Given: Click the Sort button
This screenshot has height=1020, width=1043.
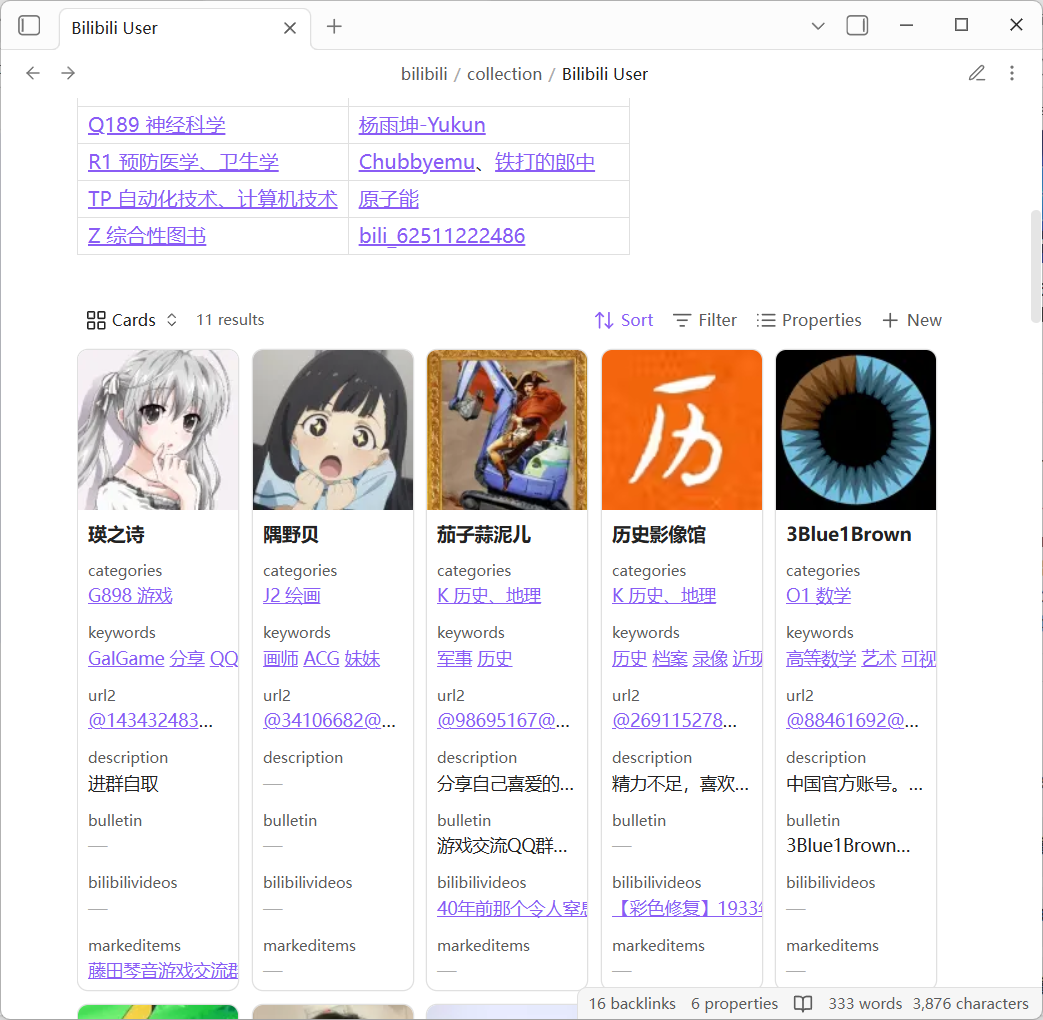Looking at the screenshot, I should (x=624, y=320).
